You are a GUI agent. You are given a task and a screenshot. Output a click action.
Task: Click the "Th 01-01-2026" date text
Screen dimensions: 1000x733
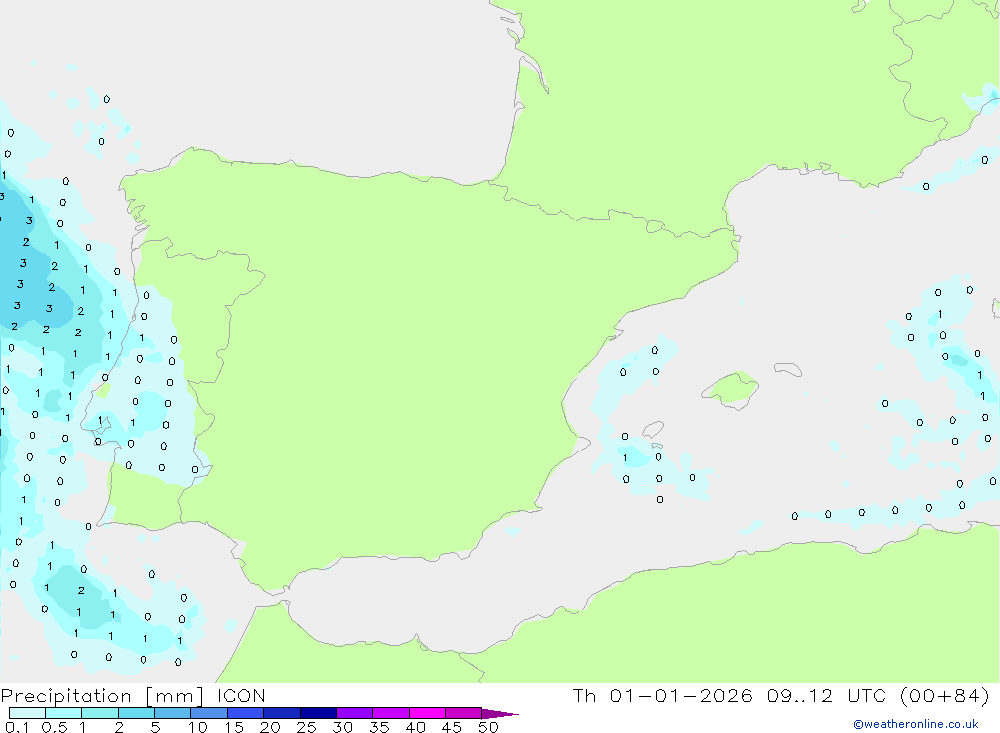click(x=663, y=696)
